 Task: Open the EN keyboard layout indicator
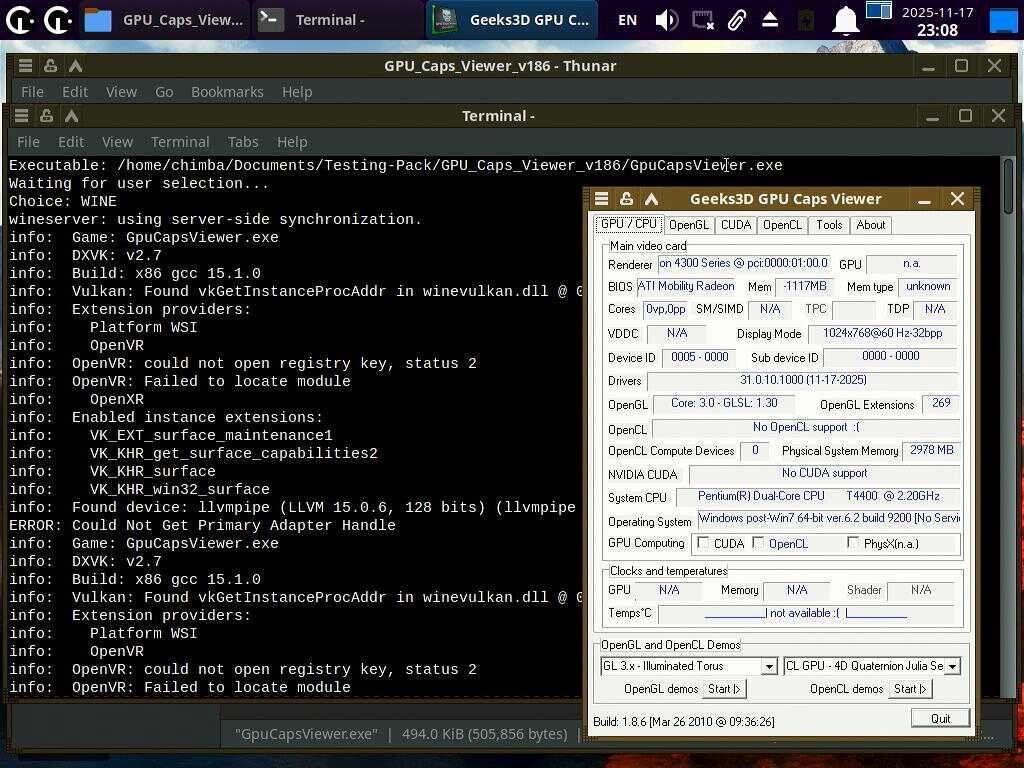[627, 20]
